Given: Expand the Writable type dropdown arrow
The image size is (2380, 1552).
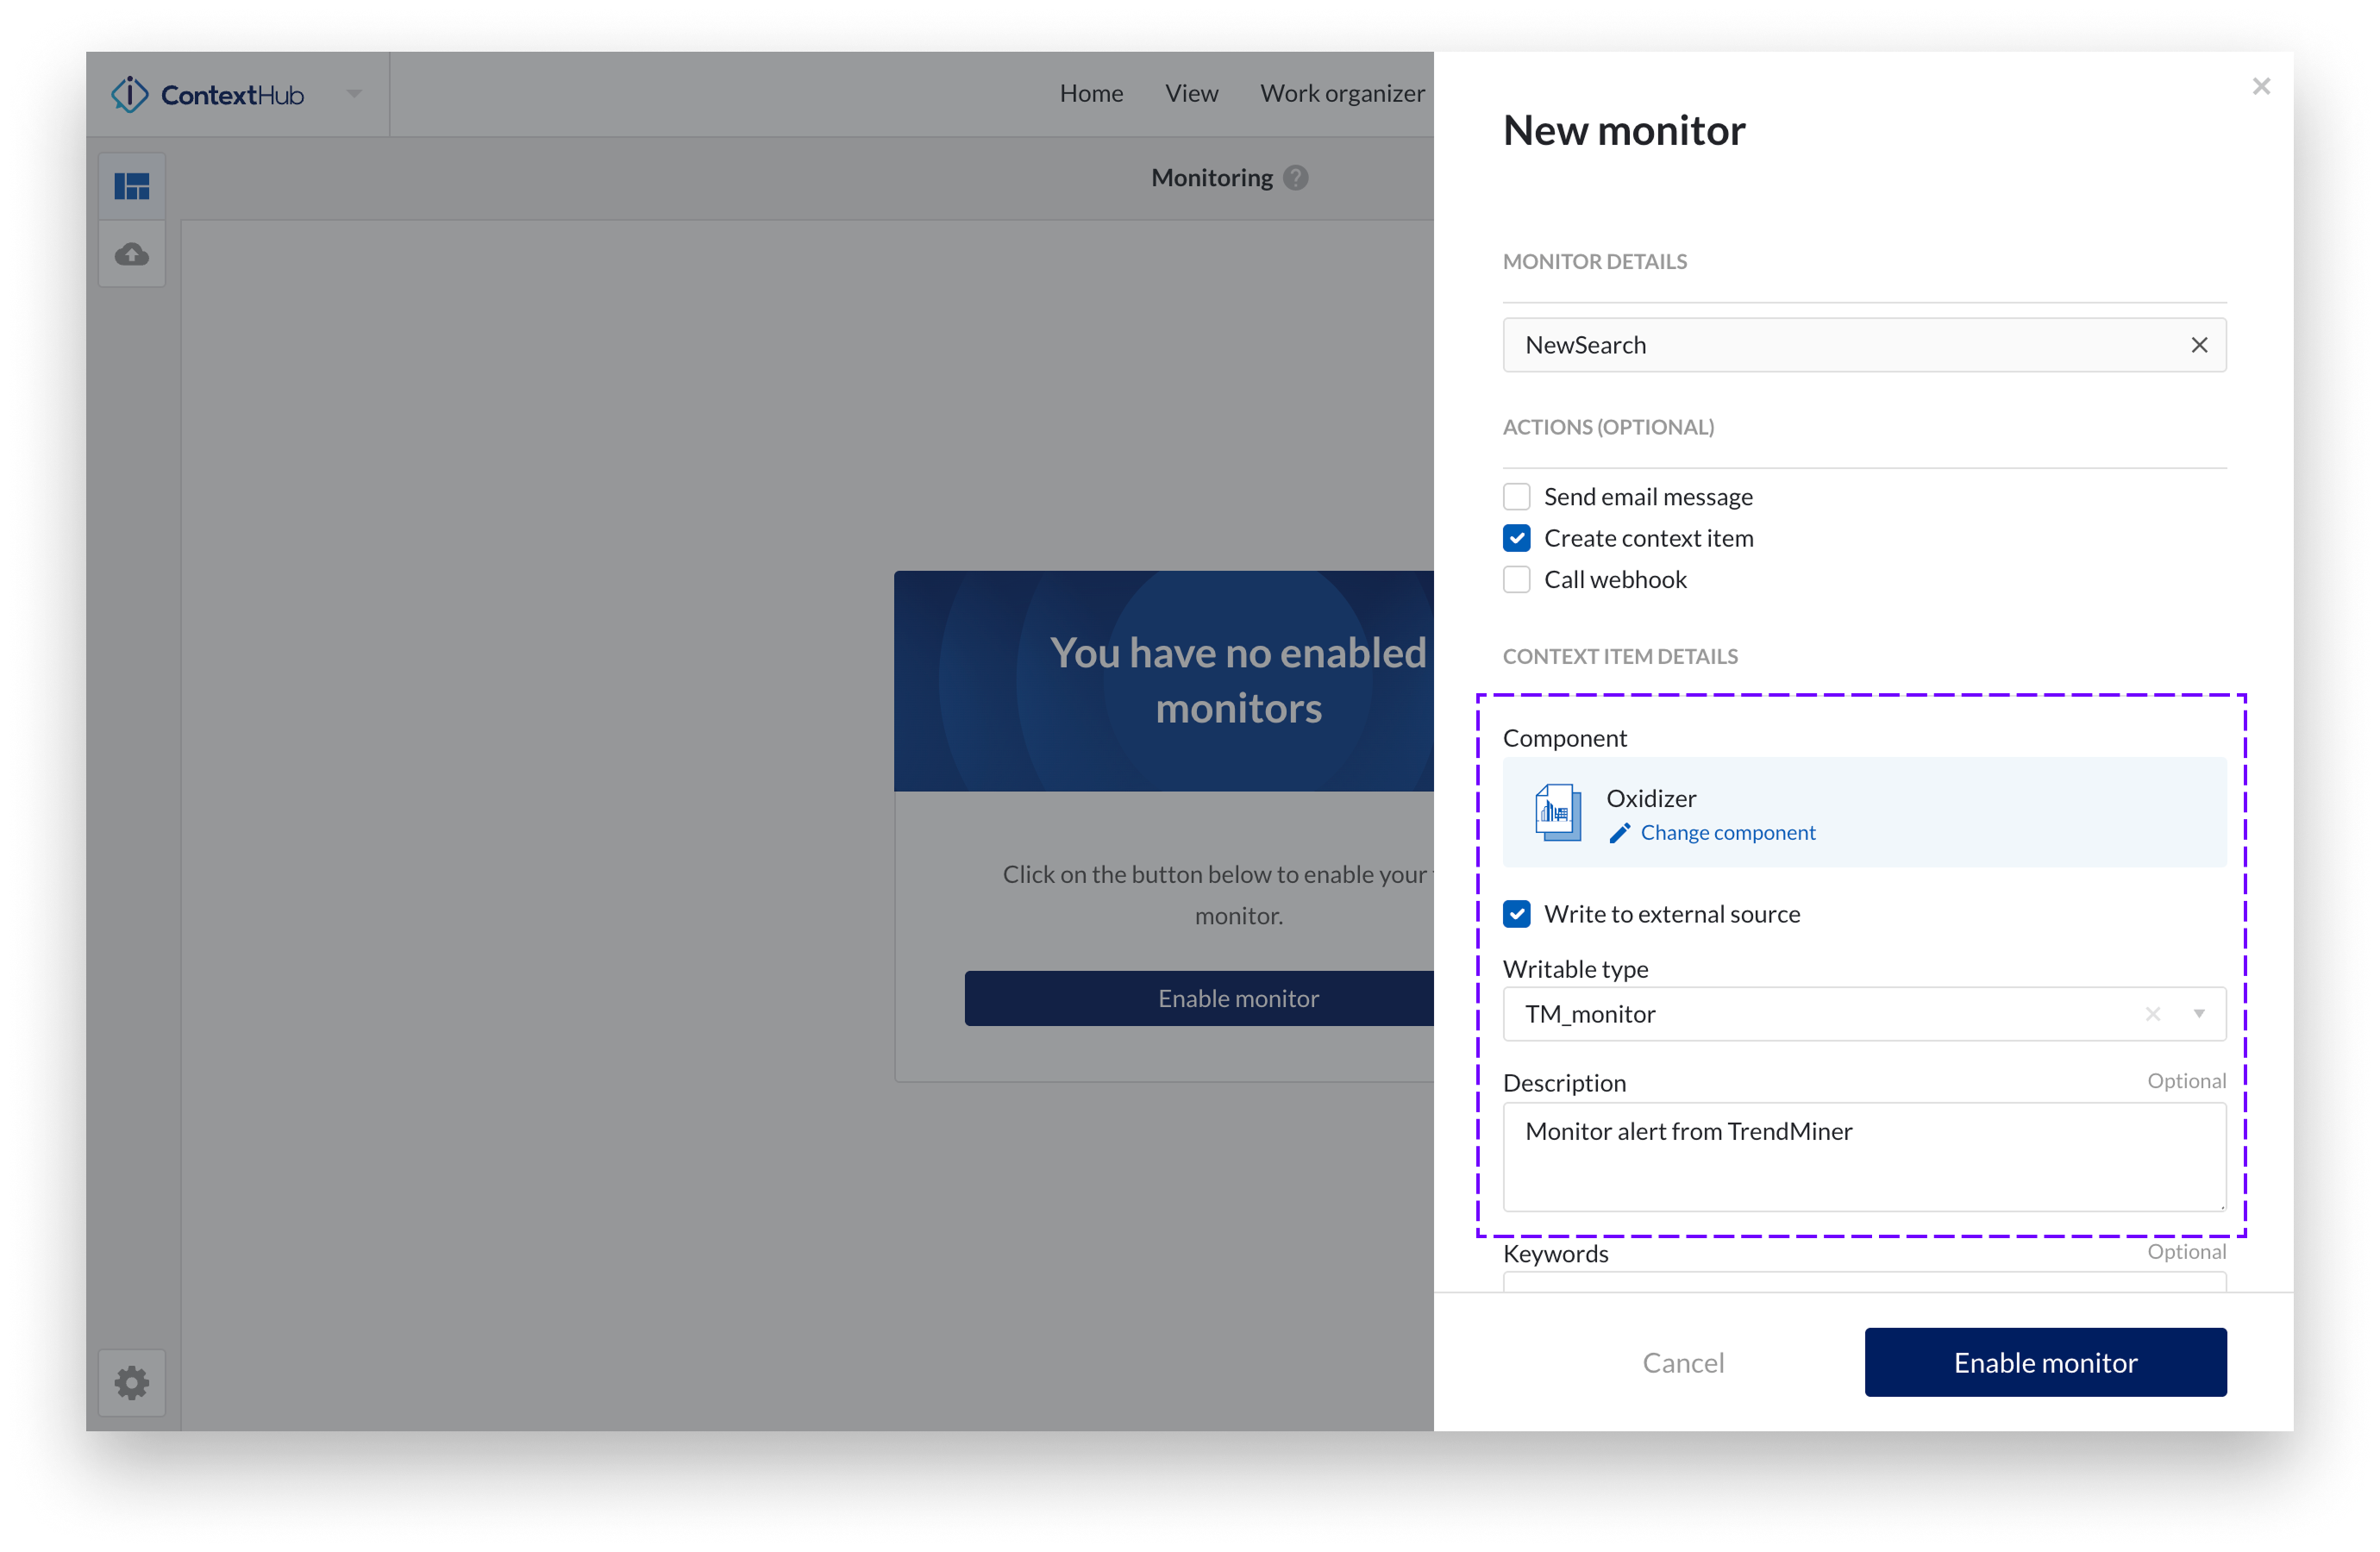Looking at the screenshot, I should click(2199, 1014).
